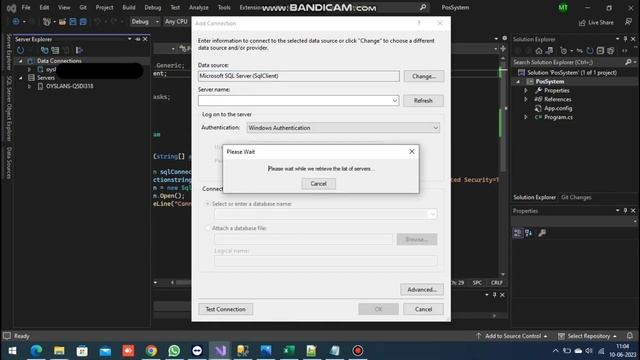Click the Property Pages wrench icon
The image size is (640, 360).
click(542, 233)
